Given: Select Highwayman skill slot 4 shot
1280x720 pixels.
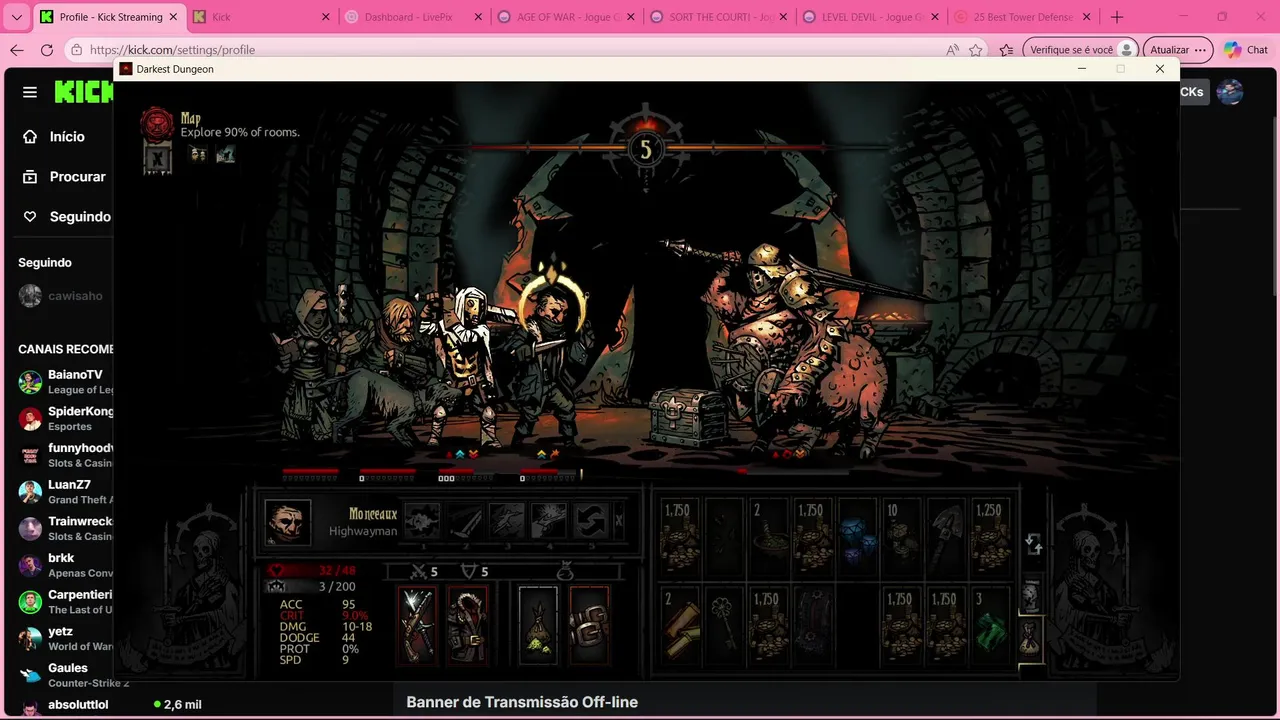Looking at the screenshot, I should [x=549, y=521].
